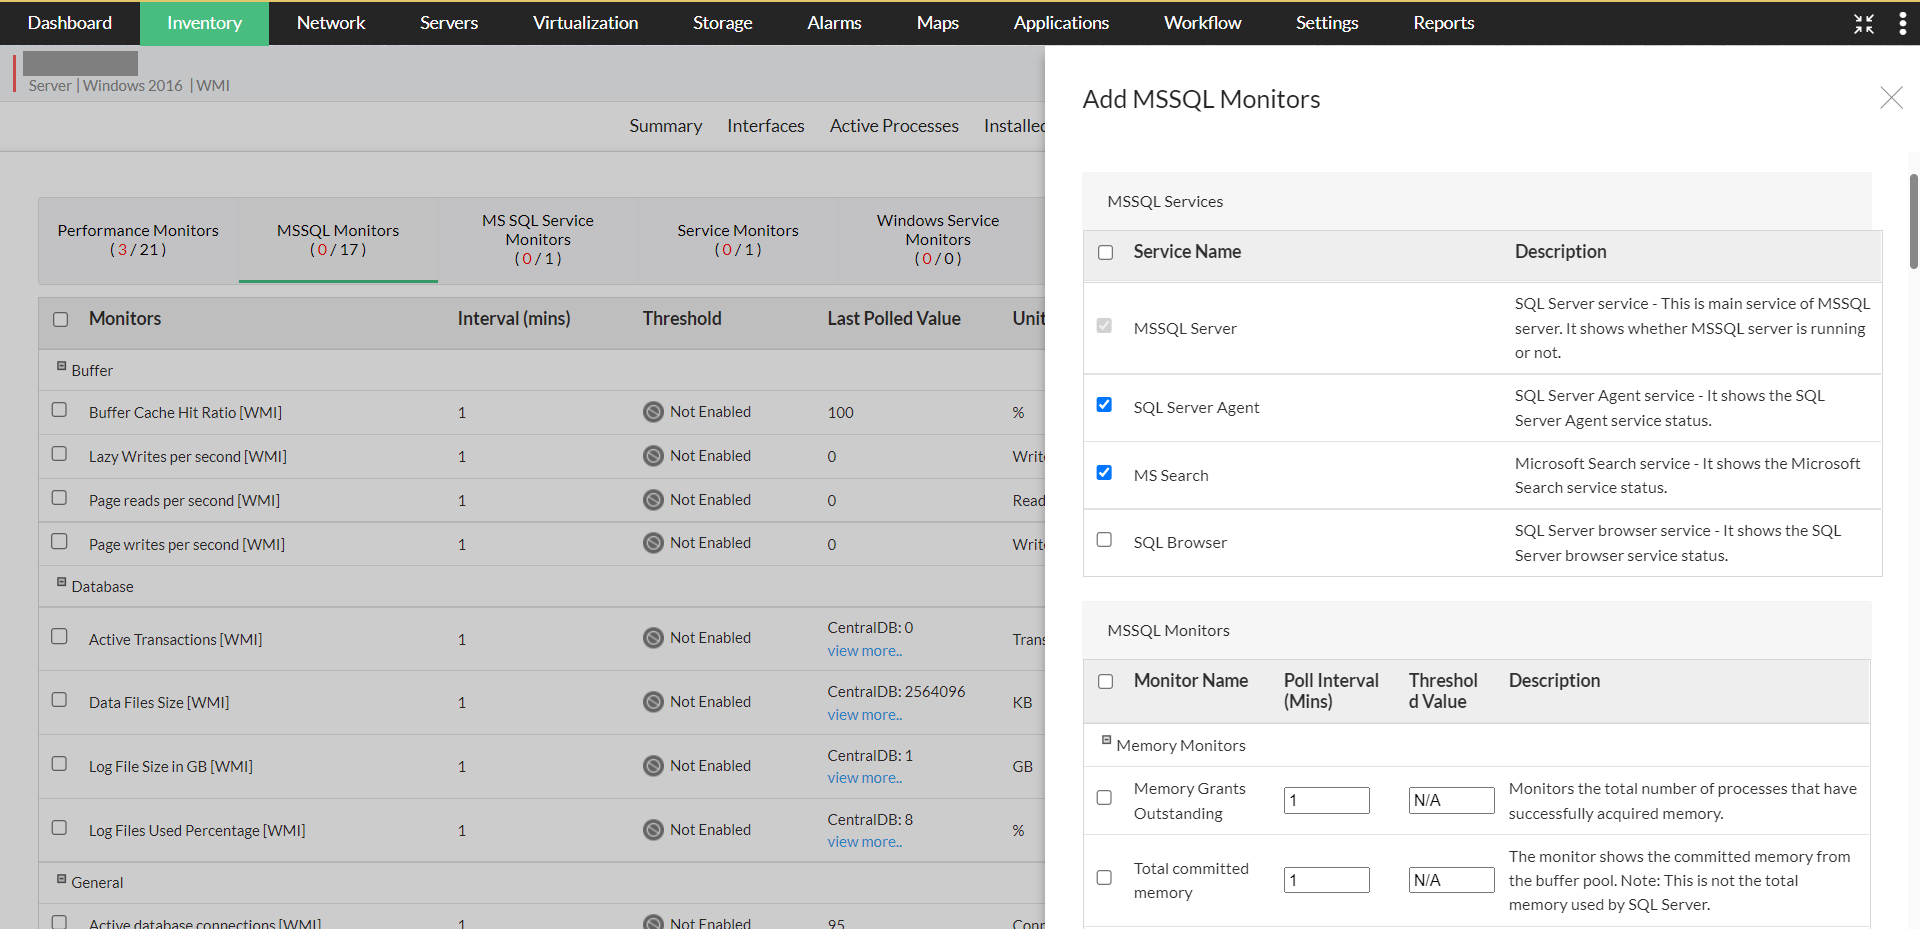Enable the SQL Browser service checkbox
The image size is (1920, 929).
click(x=1104, y=540)
